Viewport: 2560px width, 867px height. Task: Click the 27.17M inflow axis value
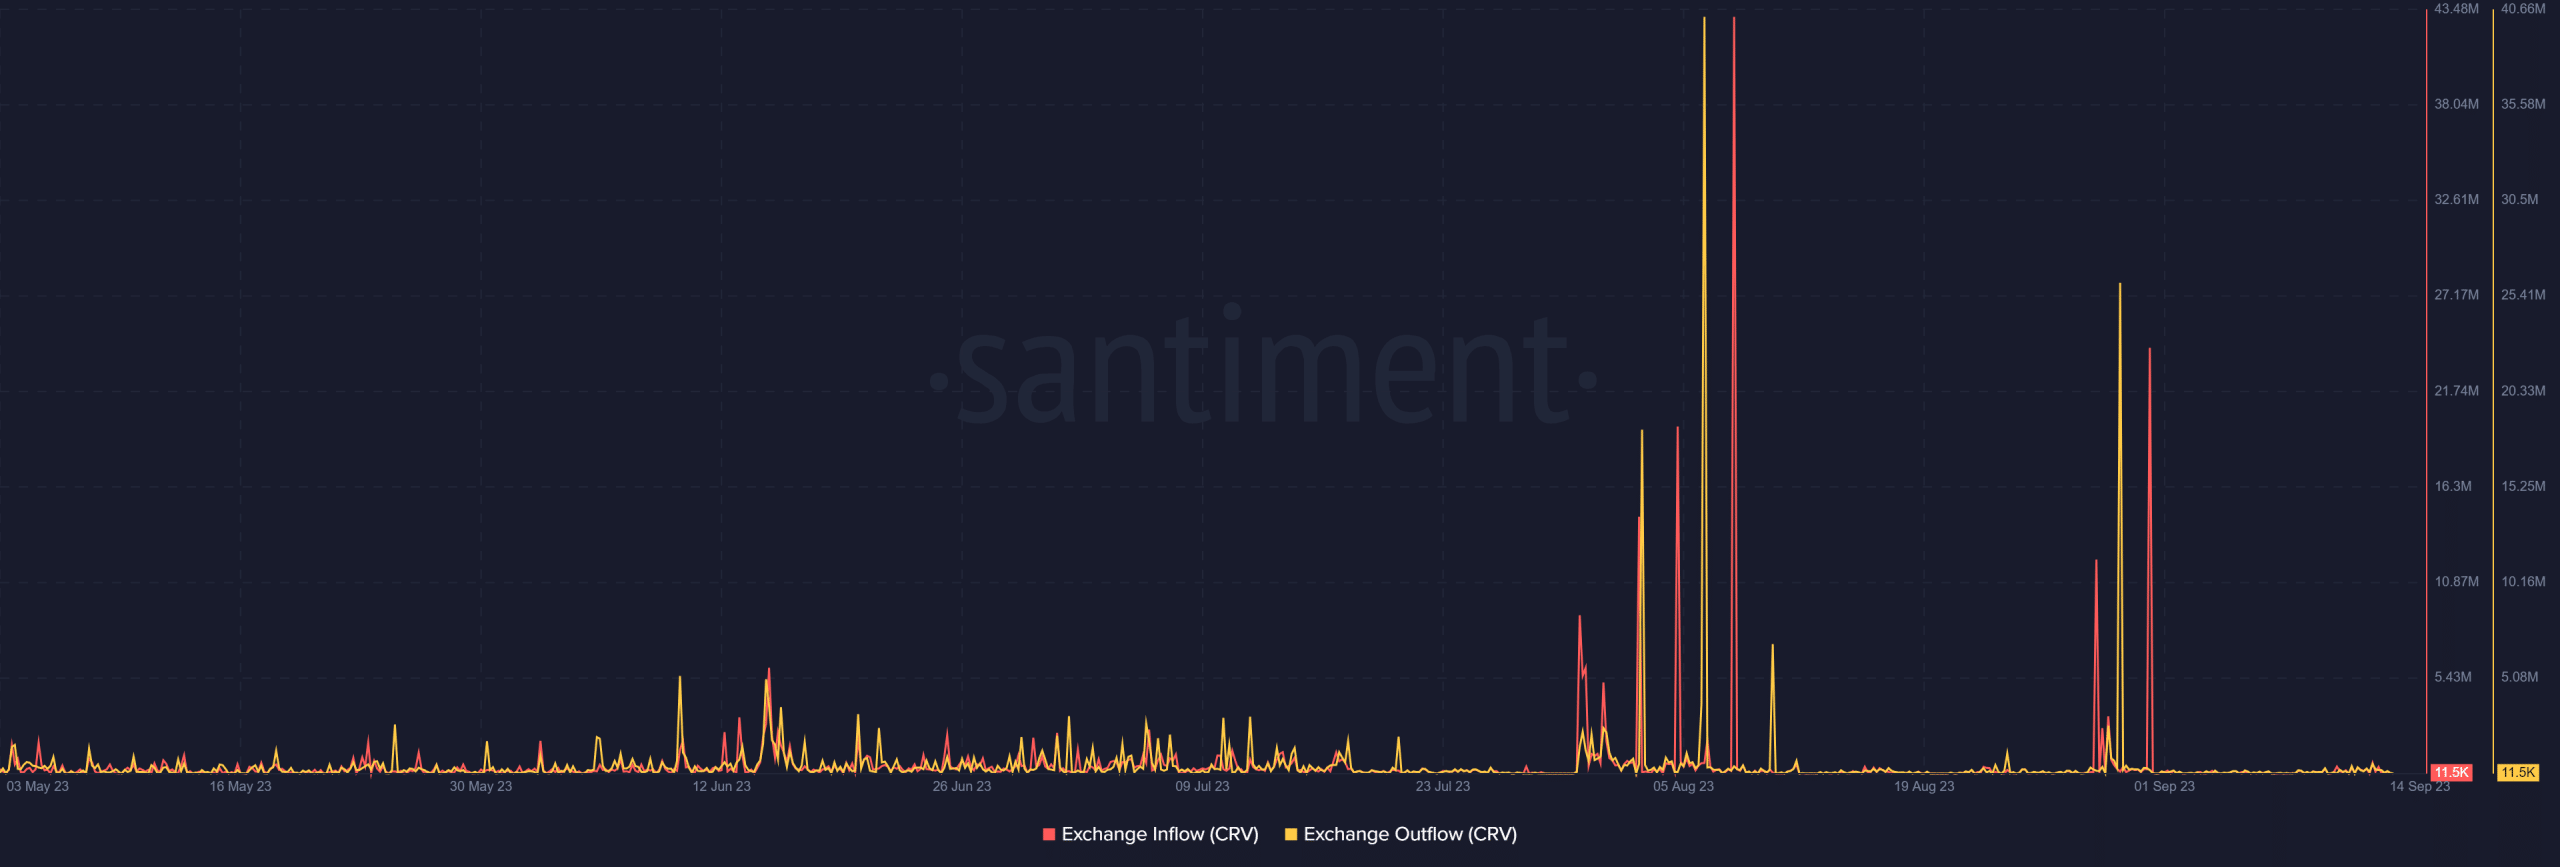click(2456, 295)
